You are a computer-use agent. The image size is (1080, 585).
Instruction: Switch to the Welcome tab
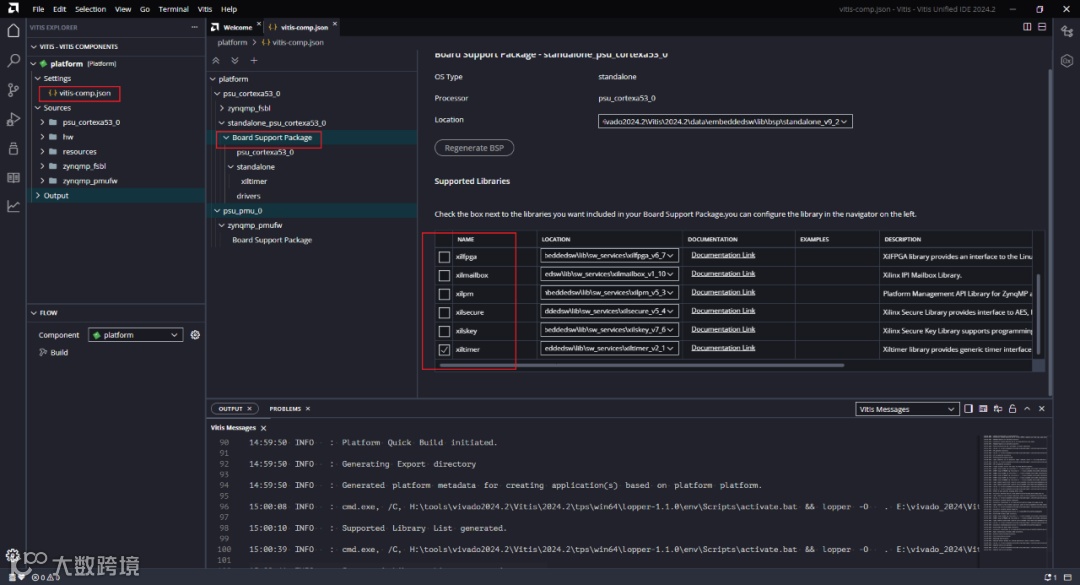click(237, 28)
